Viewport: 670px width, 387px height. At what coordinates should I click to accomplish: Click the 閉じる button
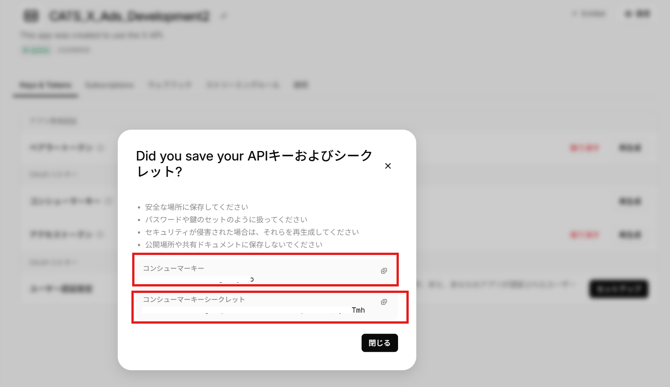[x=379, y=343]
